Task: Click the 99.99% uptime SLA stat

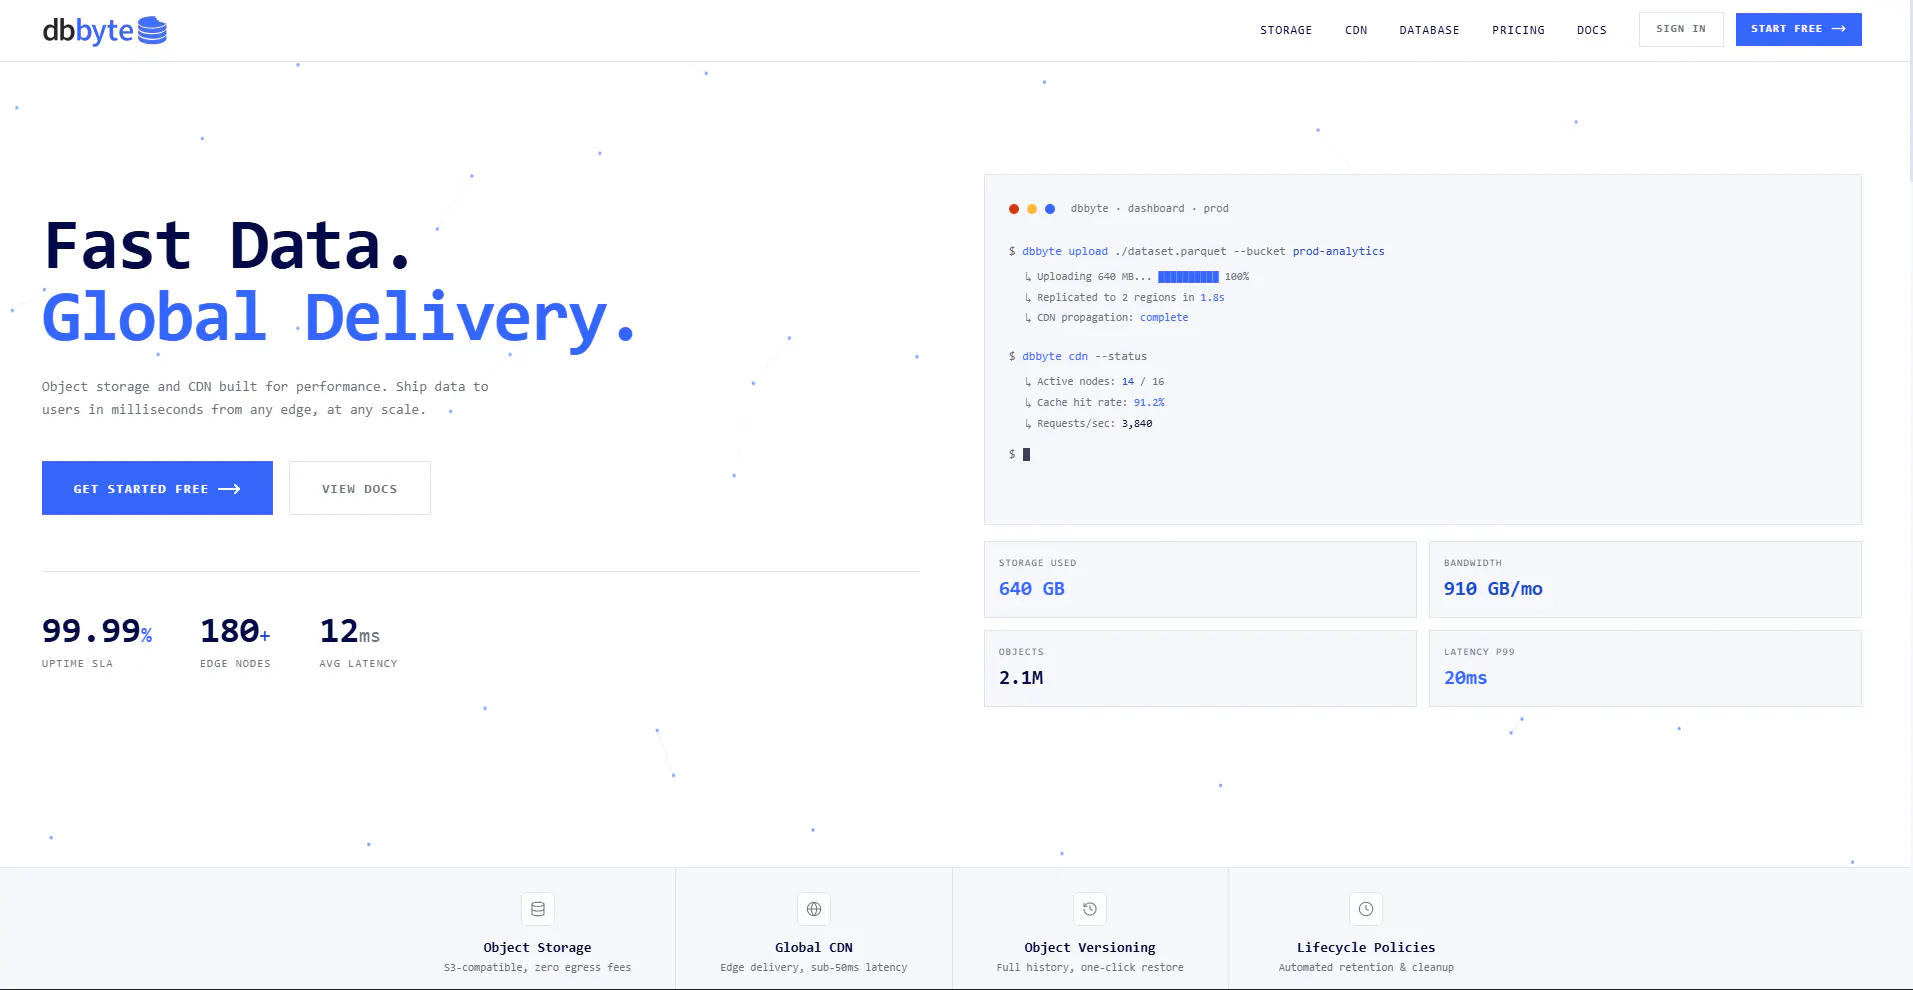Action: [x=97, y=641]
